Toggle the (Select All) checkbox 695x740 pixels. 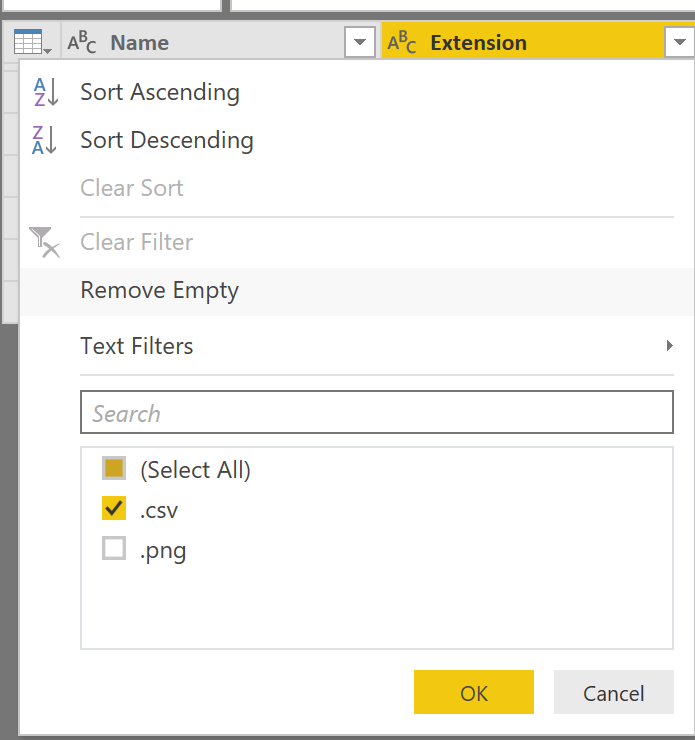click(114, 469)
